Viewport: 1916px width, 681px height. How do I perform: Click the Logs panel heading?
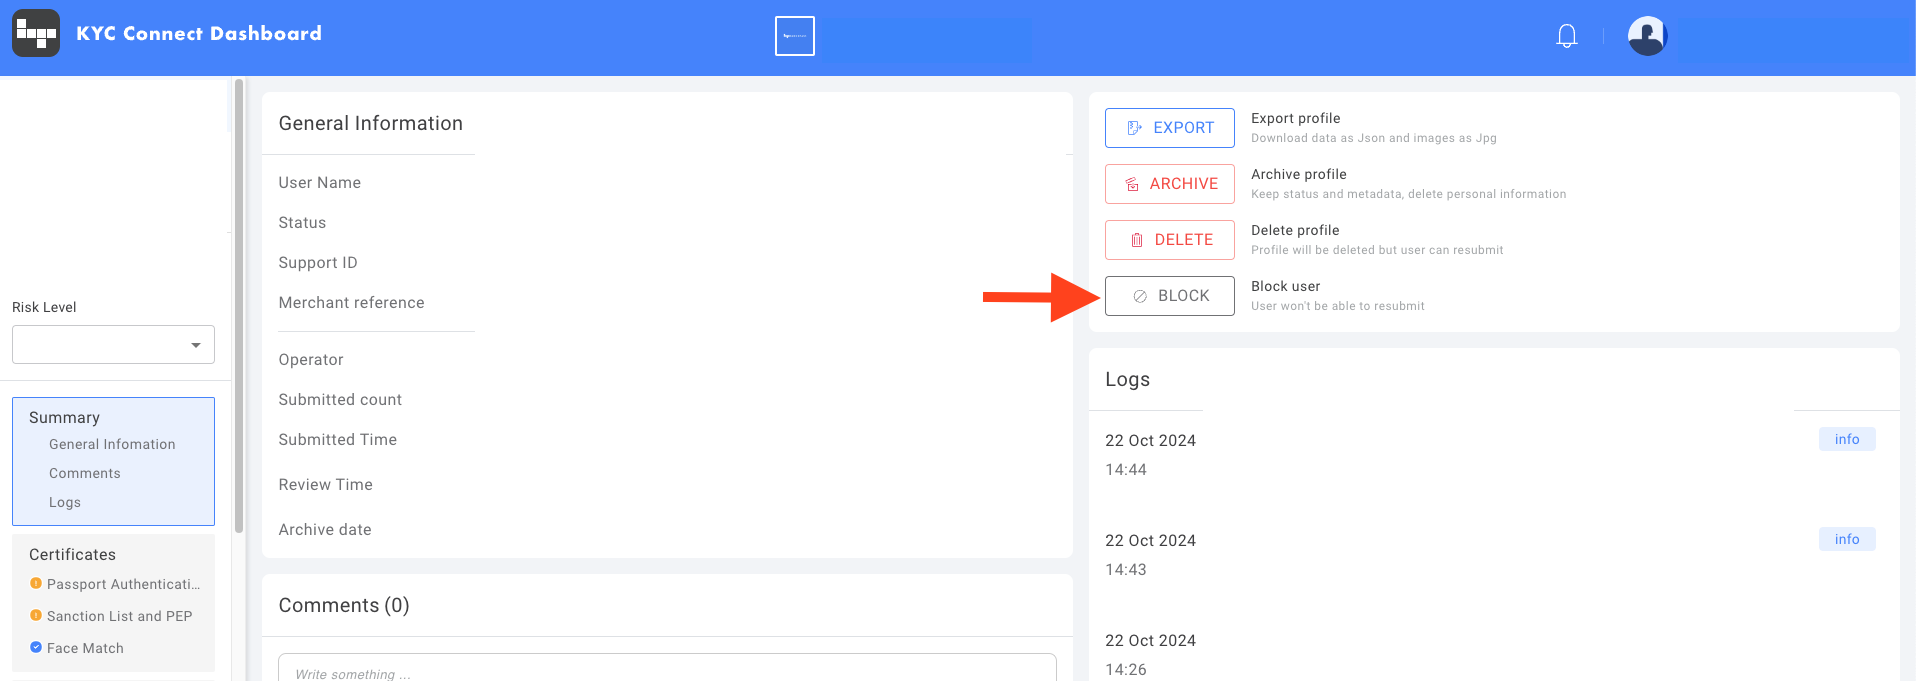[x=1127, y=379]
